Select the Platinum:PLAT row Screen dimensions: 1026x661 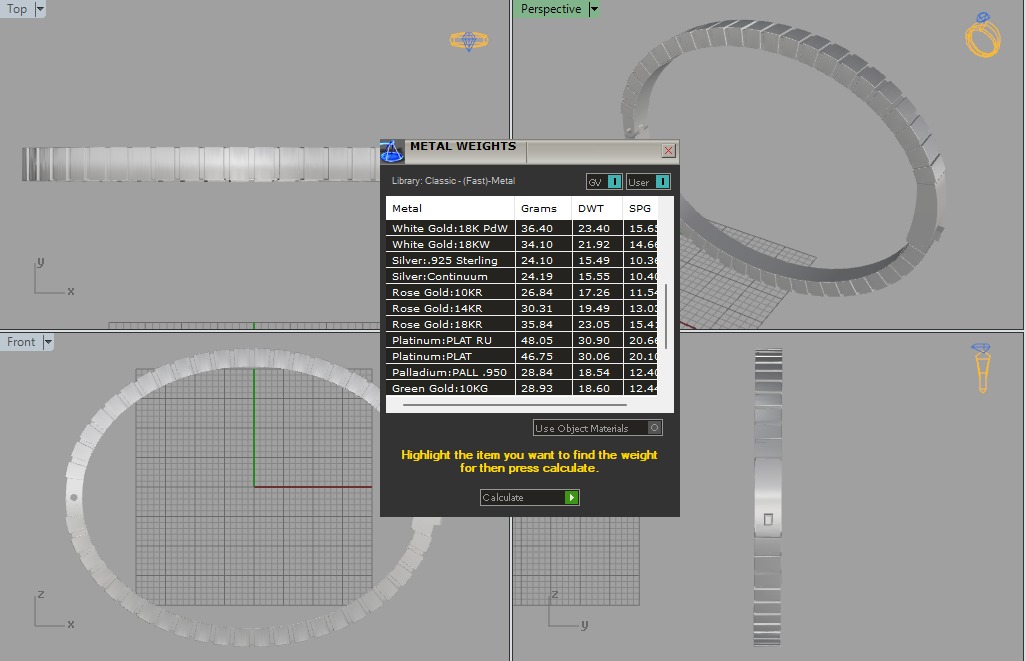522,357
